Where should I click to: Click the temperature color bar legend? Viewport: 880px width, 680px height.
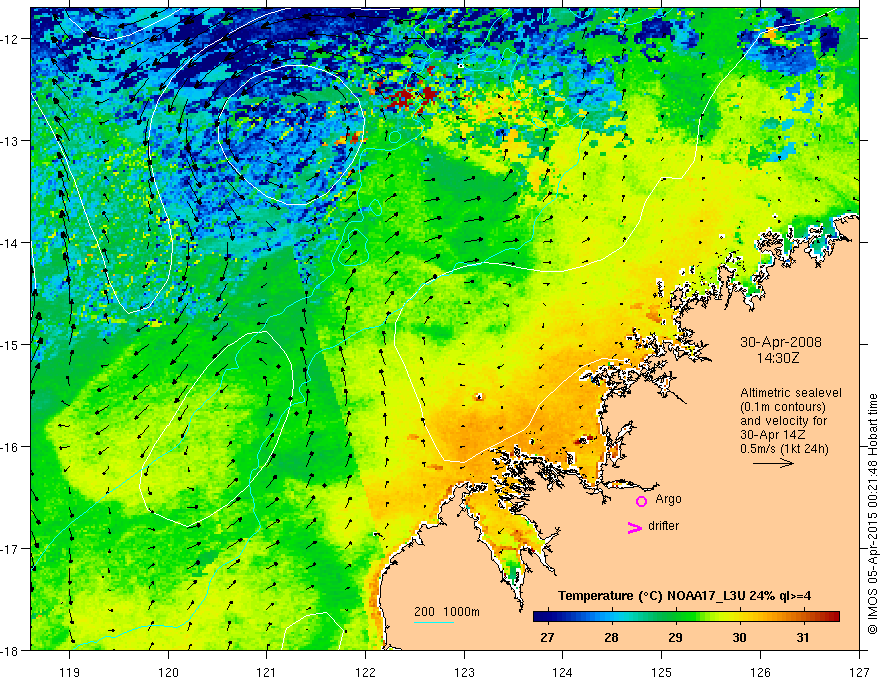[x=686, y=617]
